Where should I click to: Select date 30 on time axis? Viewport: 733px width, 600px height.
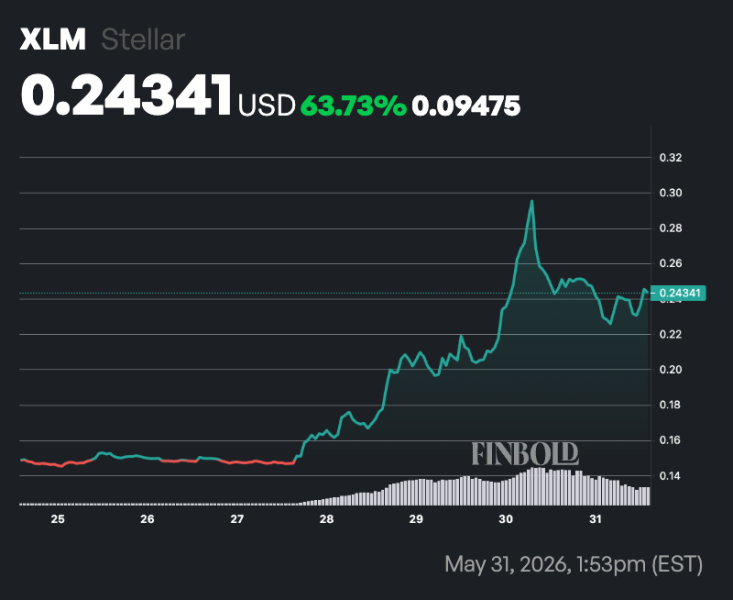[x=506, y=519]
